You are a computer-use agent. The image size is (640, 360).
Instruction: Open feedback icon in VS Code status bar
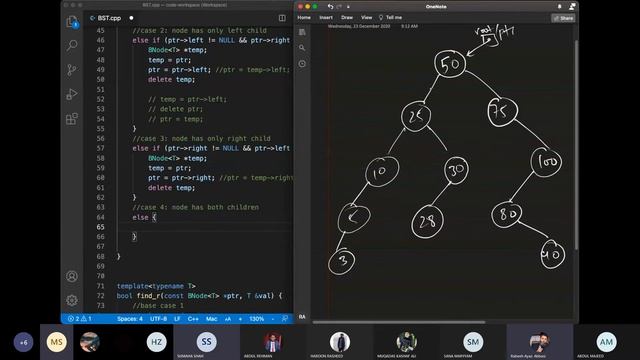285,319
